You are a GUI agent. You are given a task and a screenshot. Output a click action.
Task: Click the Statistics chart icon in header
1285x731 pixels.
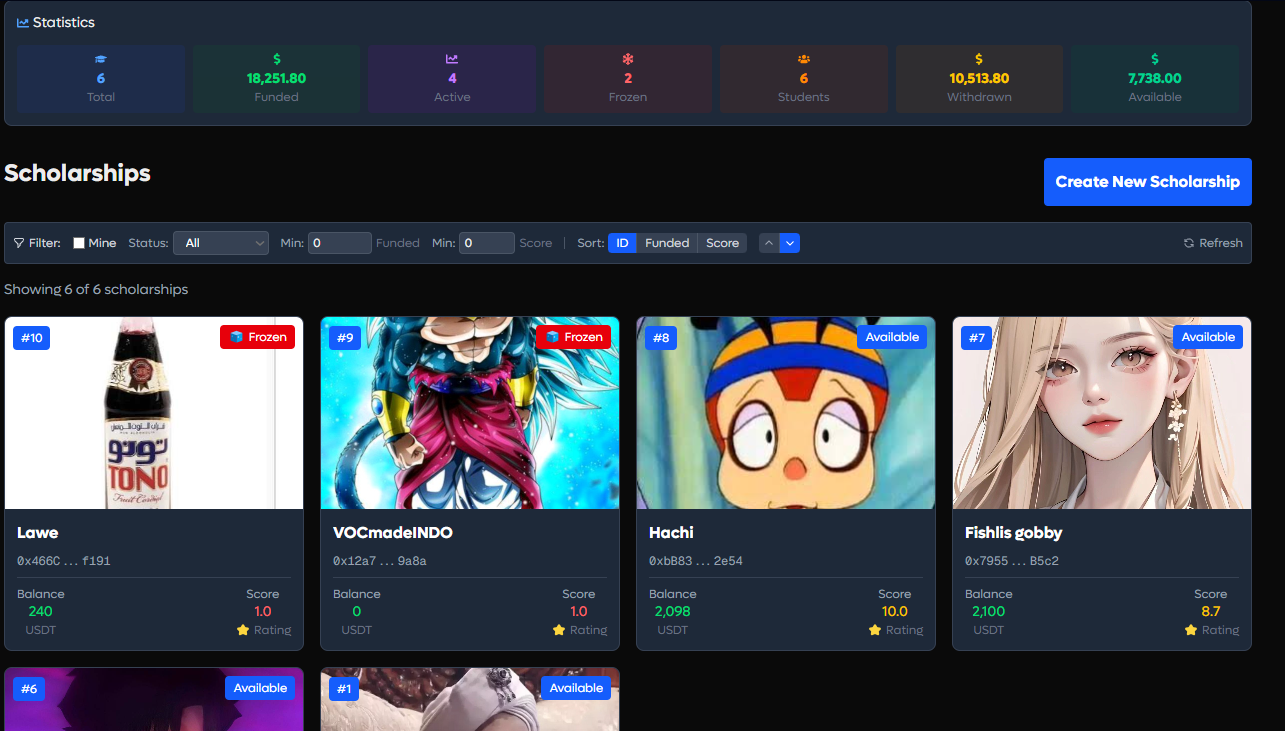[23, 22]
